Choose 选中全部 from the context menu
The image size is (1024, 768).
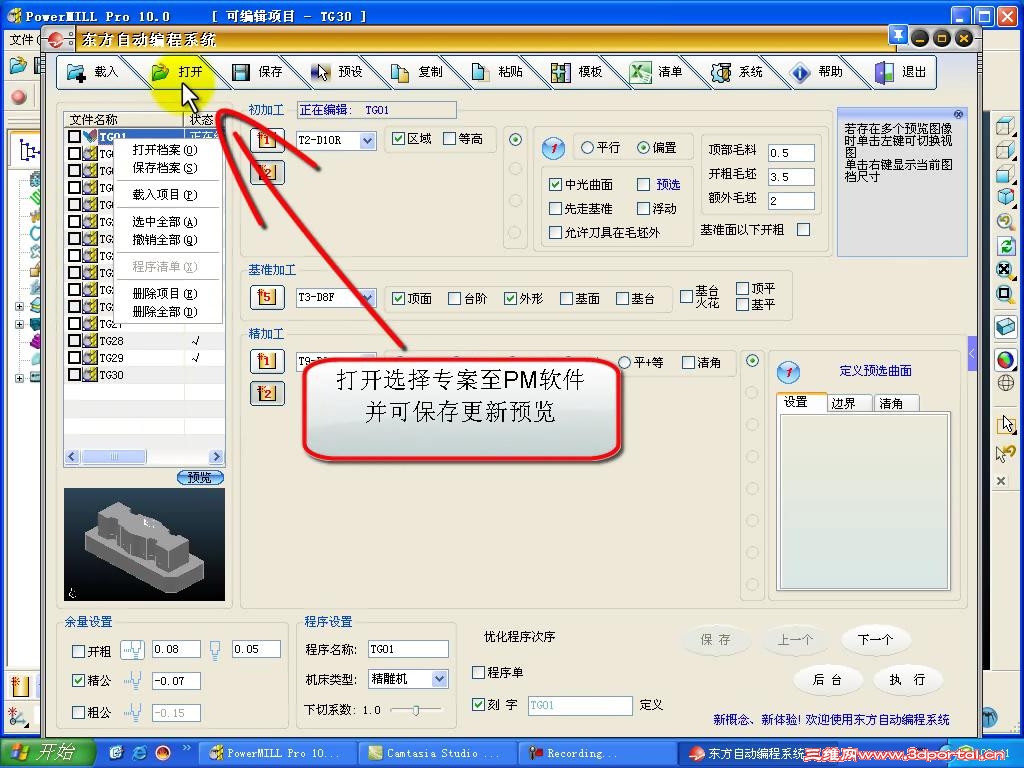[x=165, y=222]
